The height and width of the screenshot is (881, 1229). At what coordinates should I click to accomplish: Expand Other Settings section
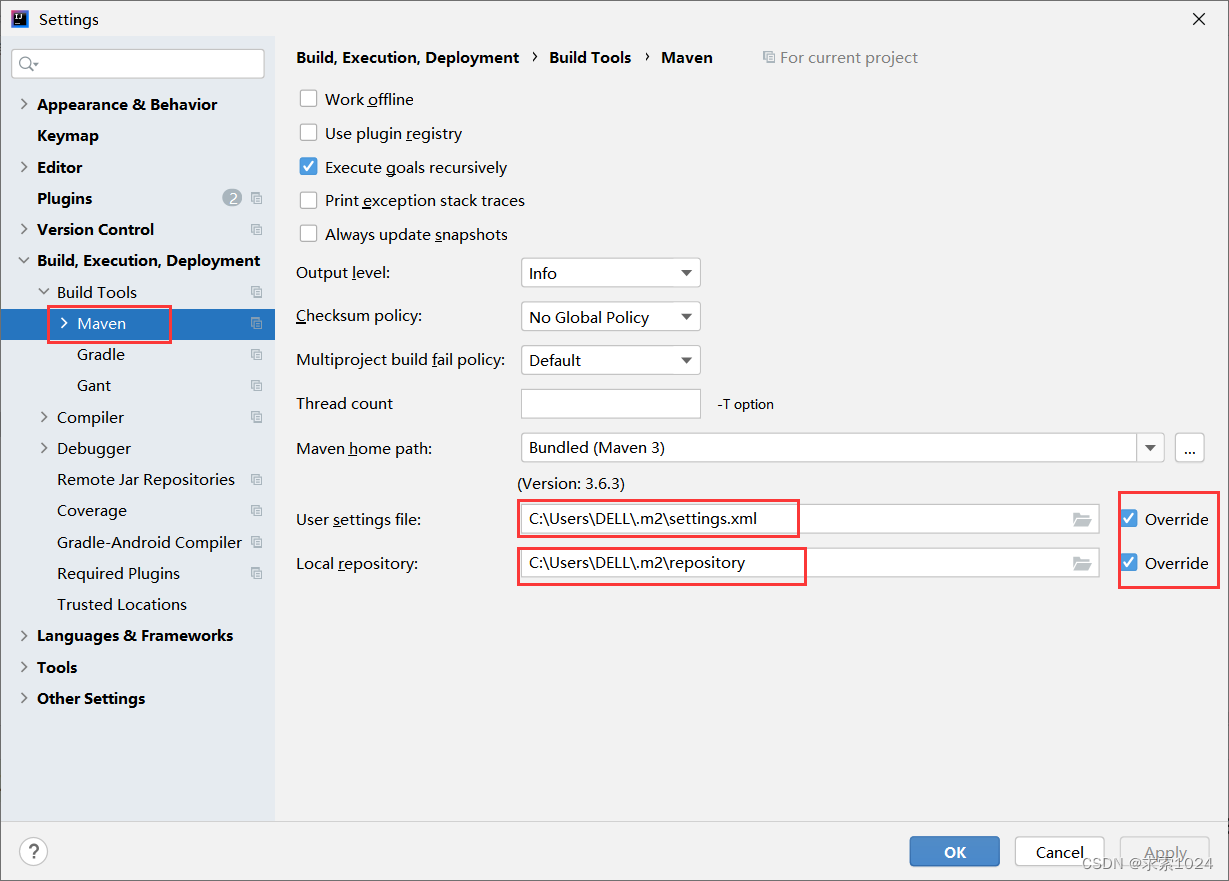(24, 698)
